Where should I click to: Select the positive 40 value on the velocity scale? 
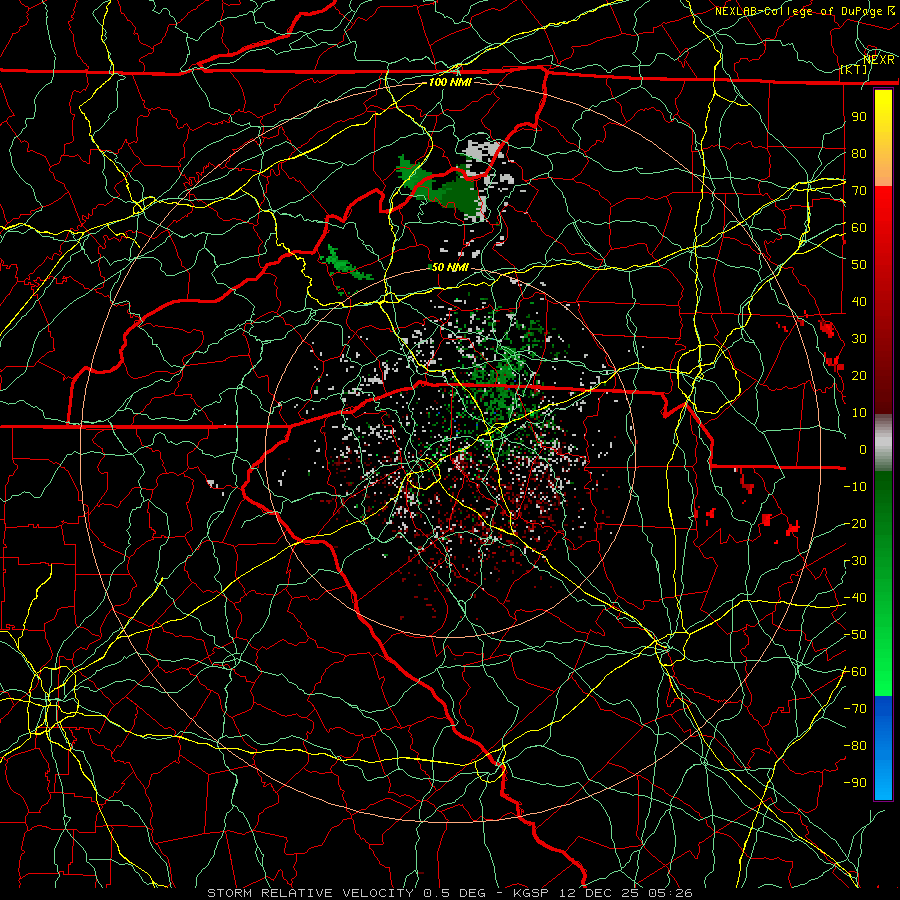tap(859, 301)
